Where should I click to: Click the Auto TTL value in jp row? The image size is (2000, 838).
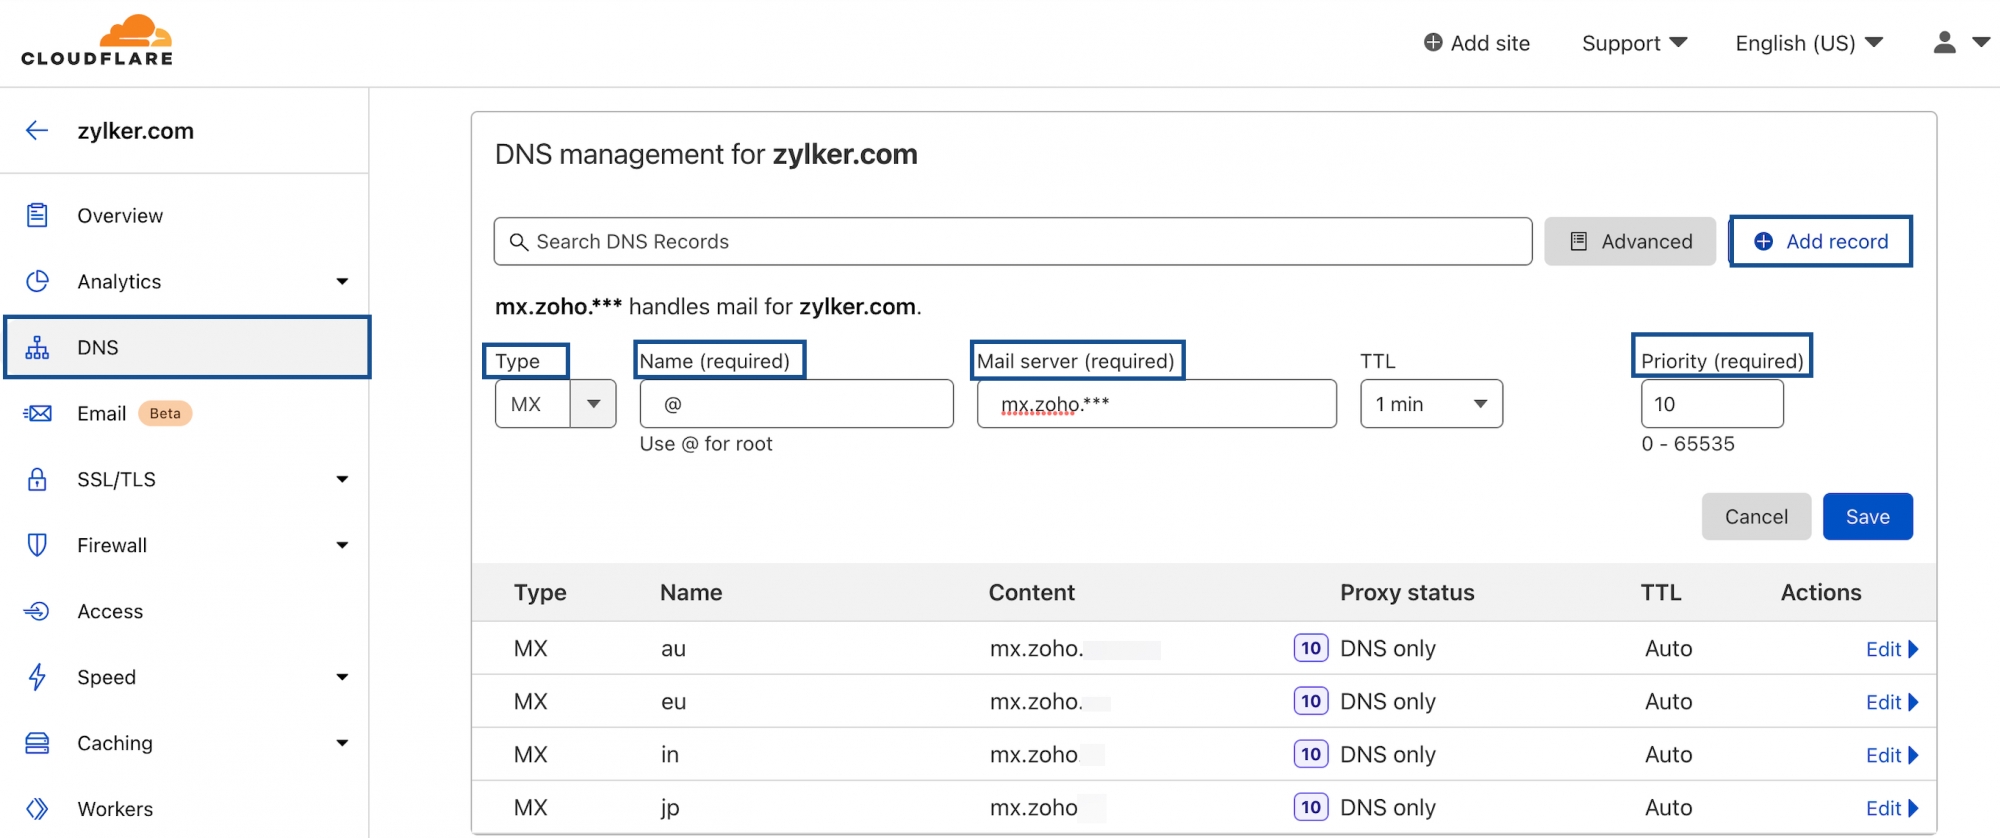click(1669, 808)
